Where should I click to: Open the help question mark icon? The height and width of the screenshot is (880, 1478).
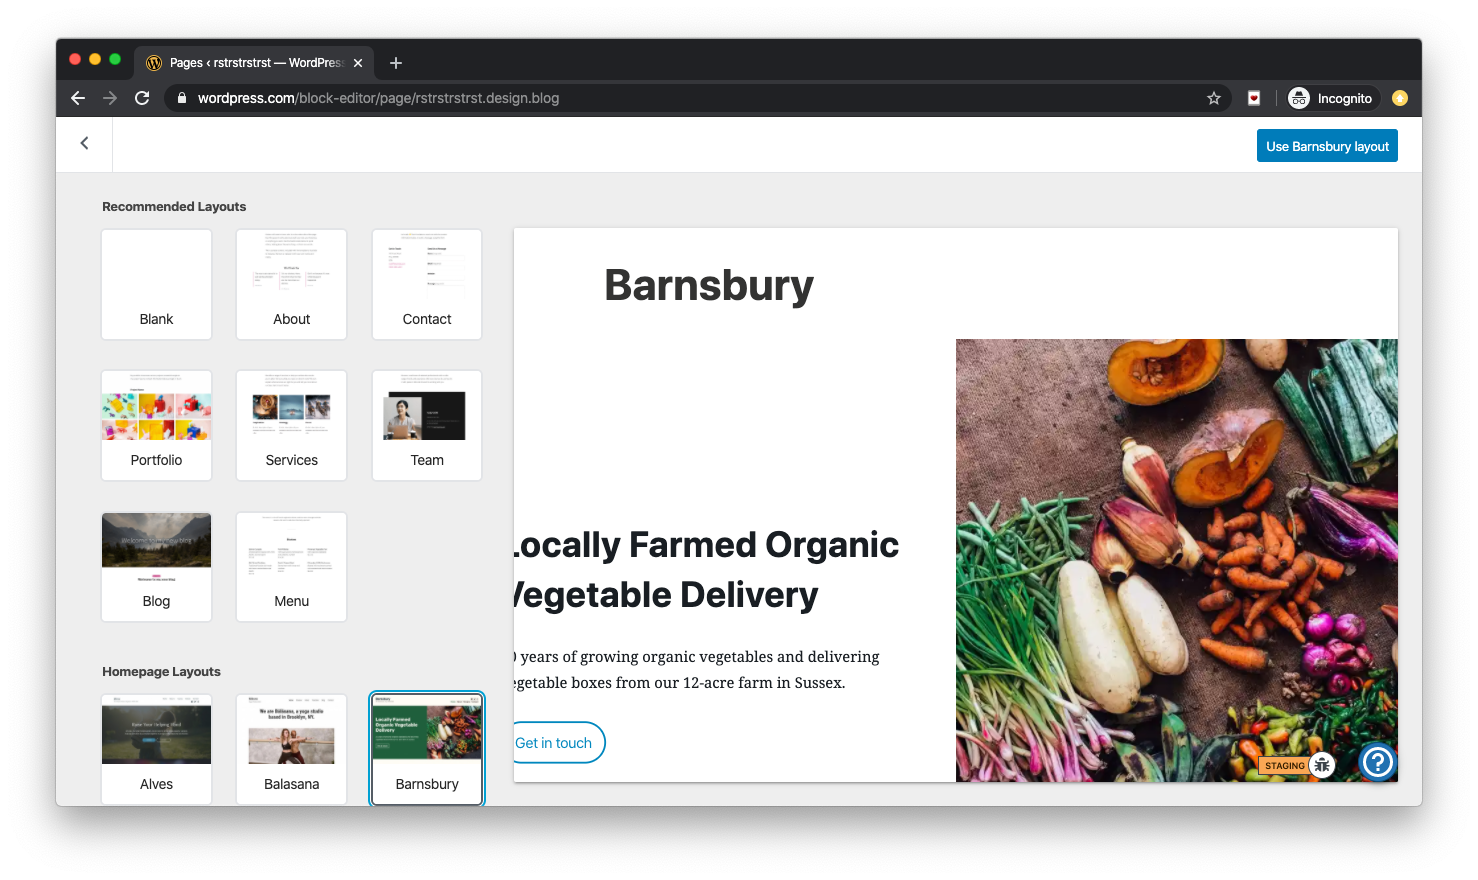click(x=1378, y=762)
